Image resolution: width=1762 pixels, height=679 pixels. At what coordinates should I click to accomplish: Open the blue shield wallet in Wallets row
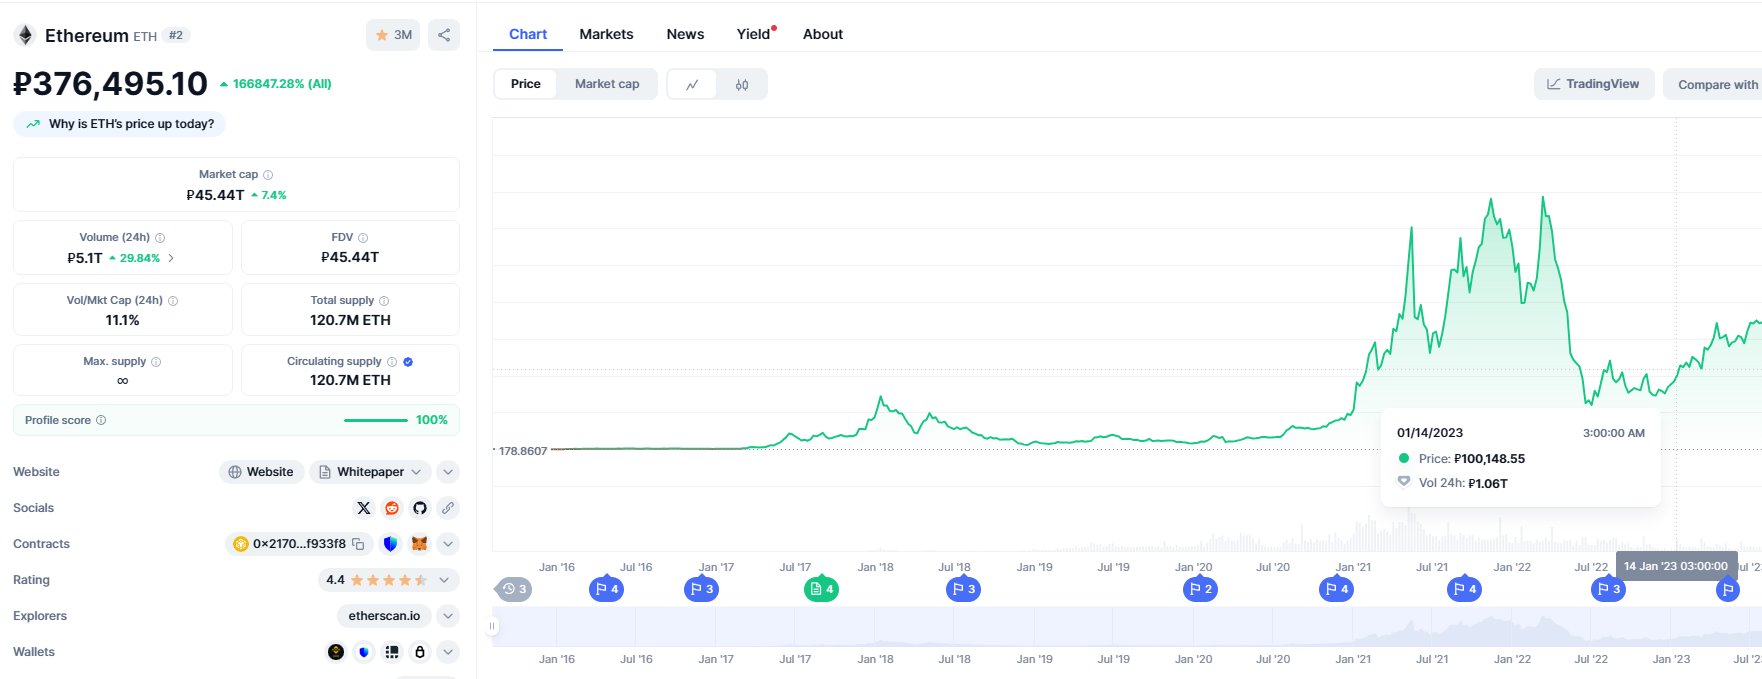coord(364,652)
